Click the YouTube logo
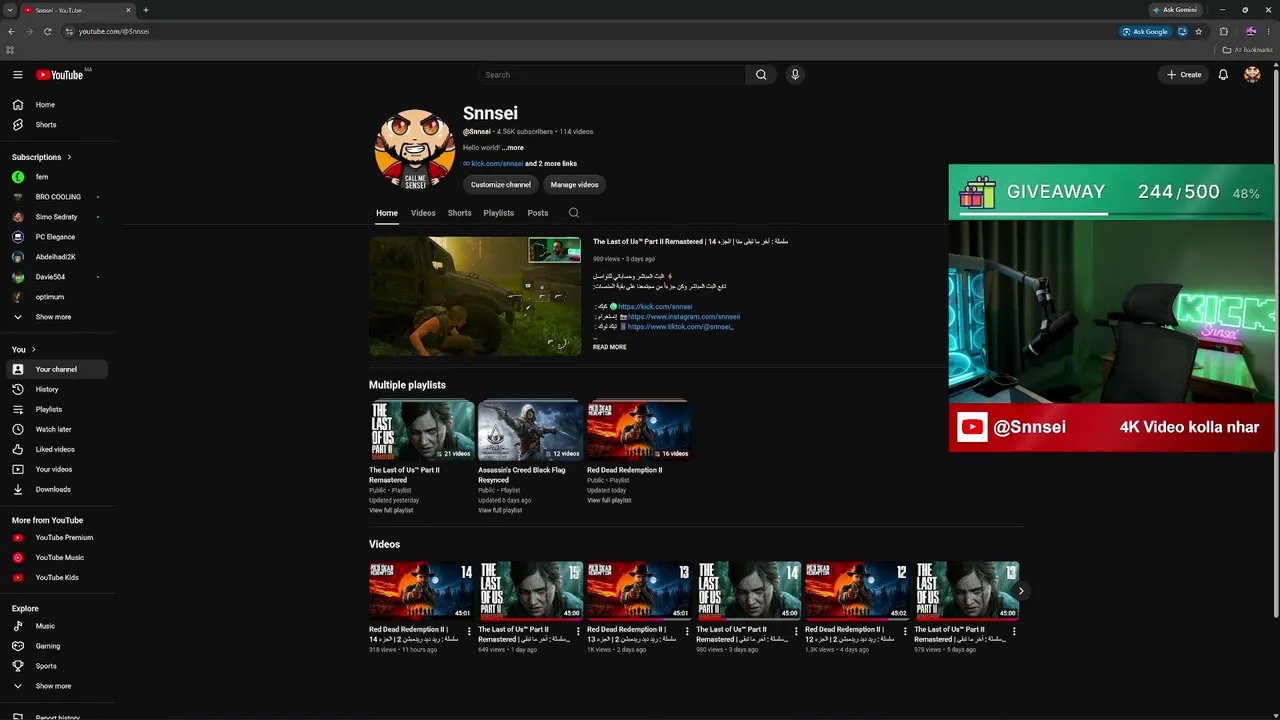 point(62,75)
